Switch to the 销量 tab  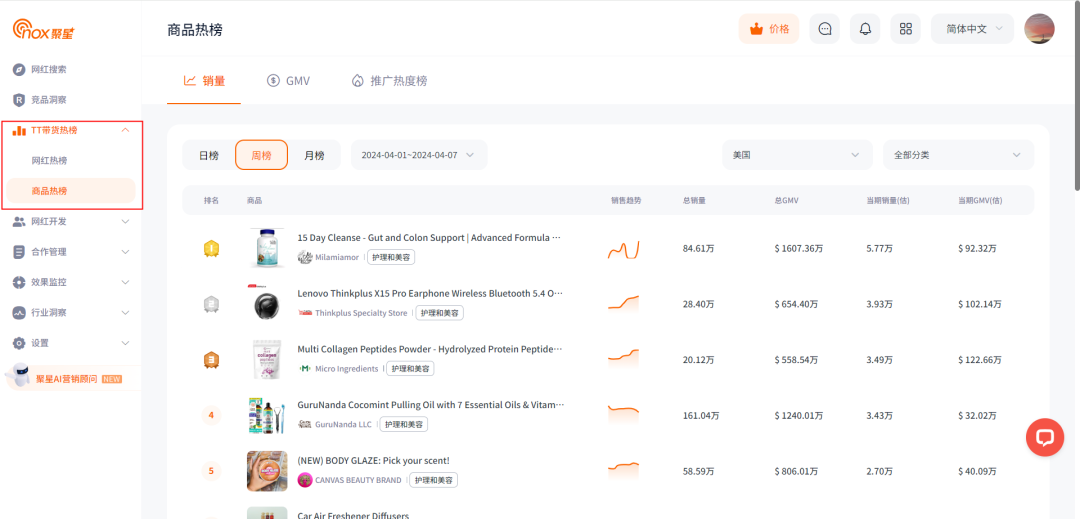tap(204, 81)
